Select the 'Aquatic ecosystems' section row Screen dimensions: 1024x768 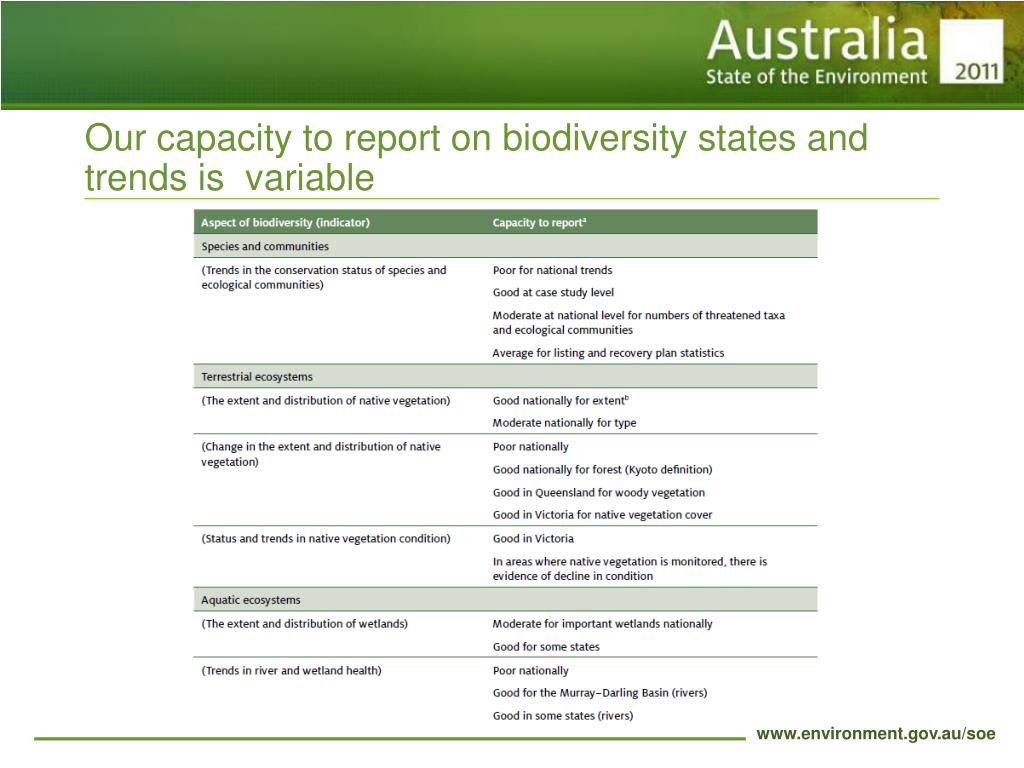point(505,600)
